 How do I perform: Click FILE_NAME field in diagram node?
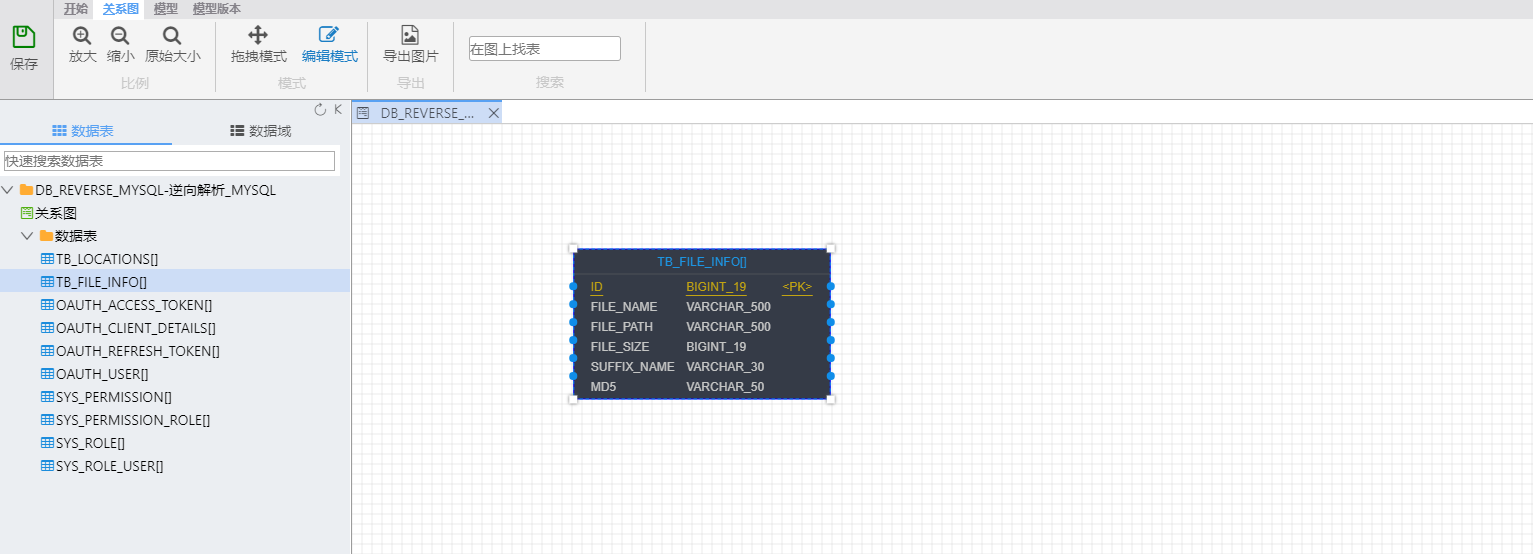coord(624,307)
